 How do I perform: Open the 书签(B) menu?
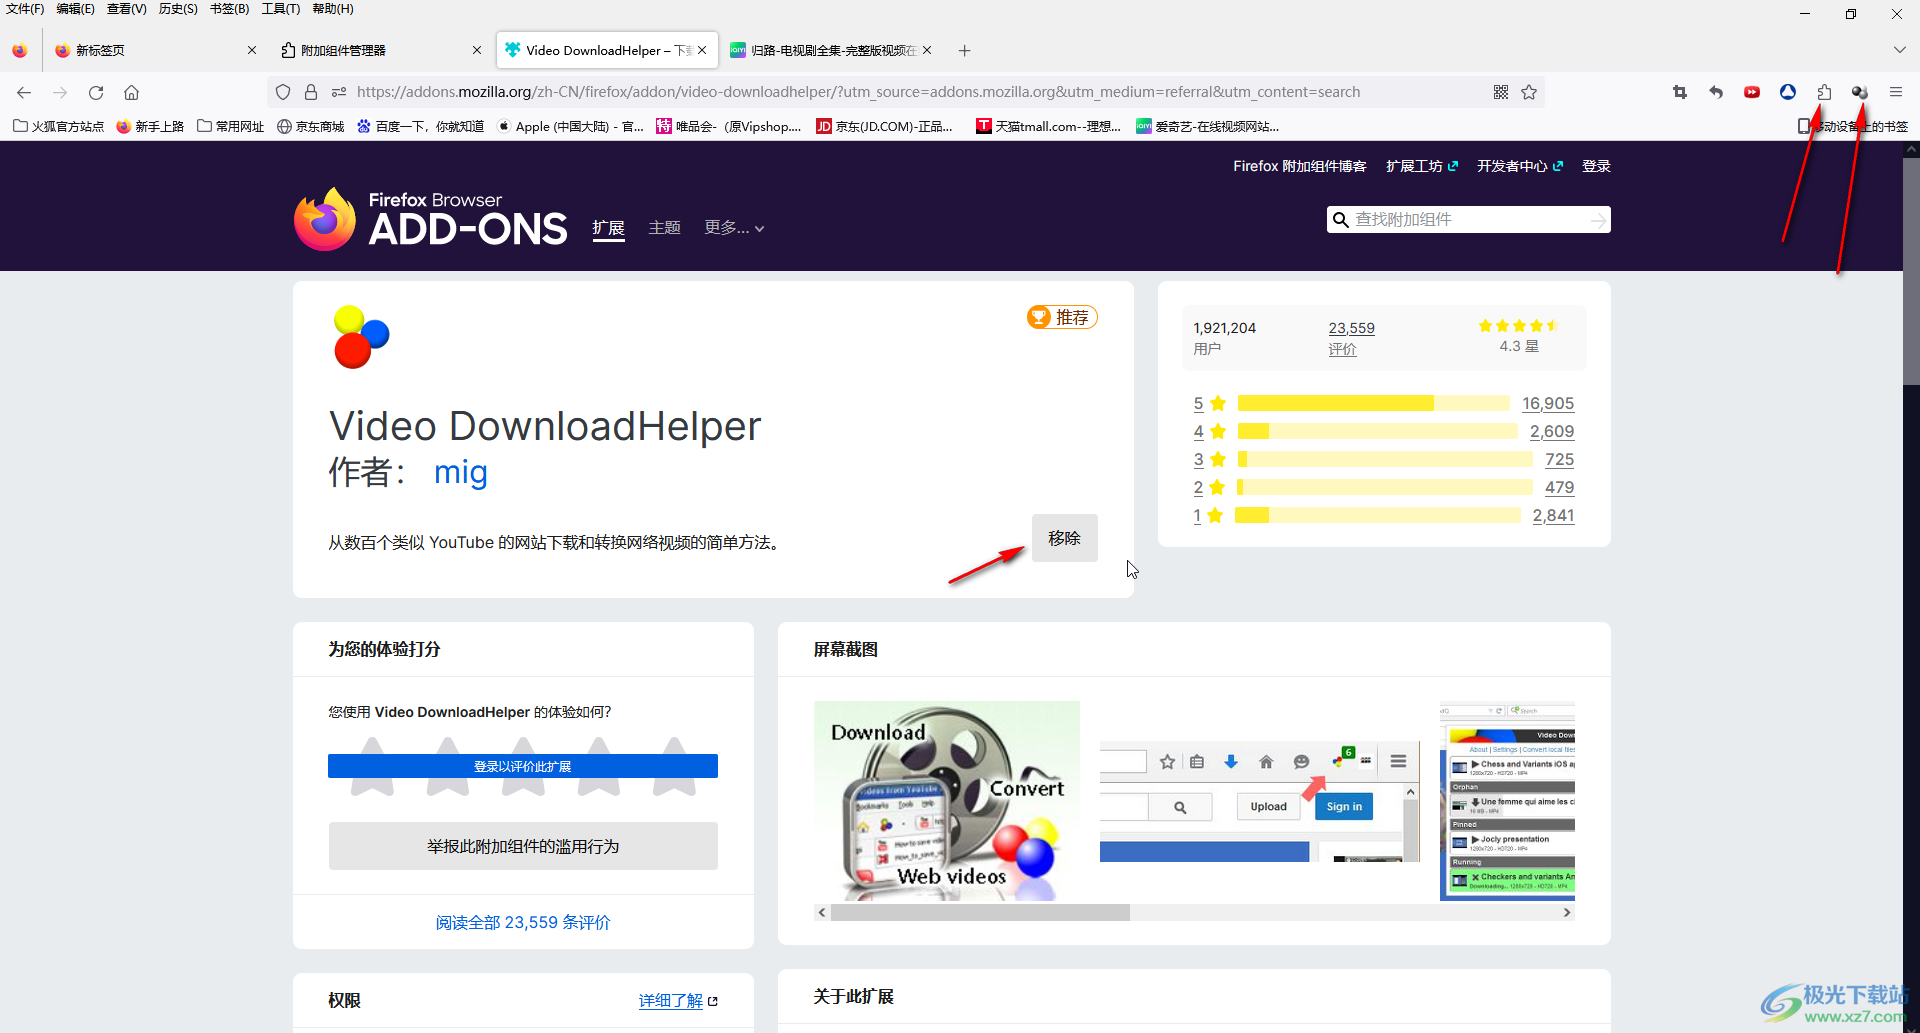click(229, 9)
